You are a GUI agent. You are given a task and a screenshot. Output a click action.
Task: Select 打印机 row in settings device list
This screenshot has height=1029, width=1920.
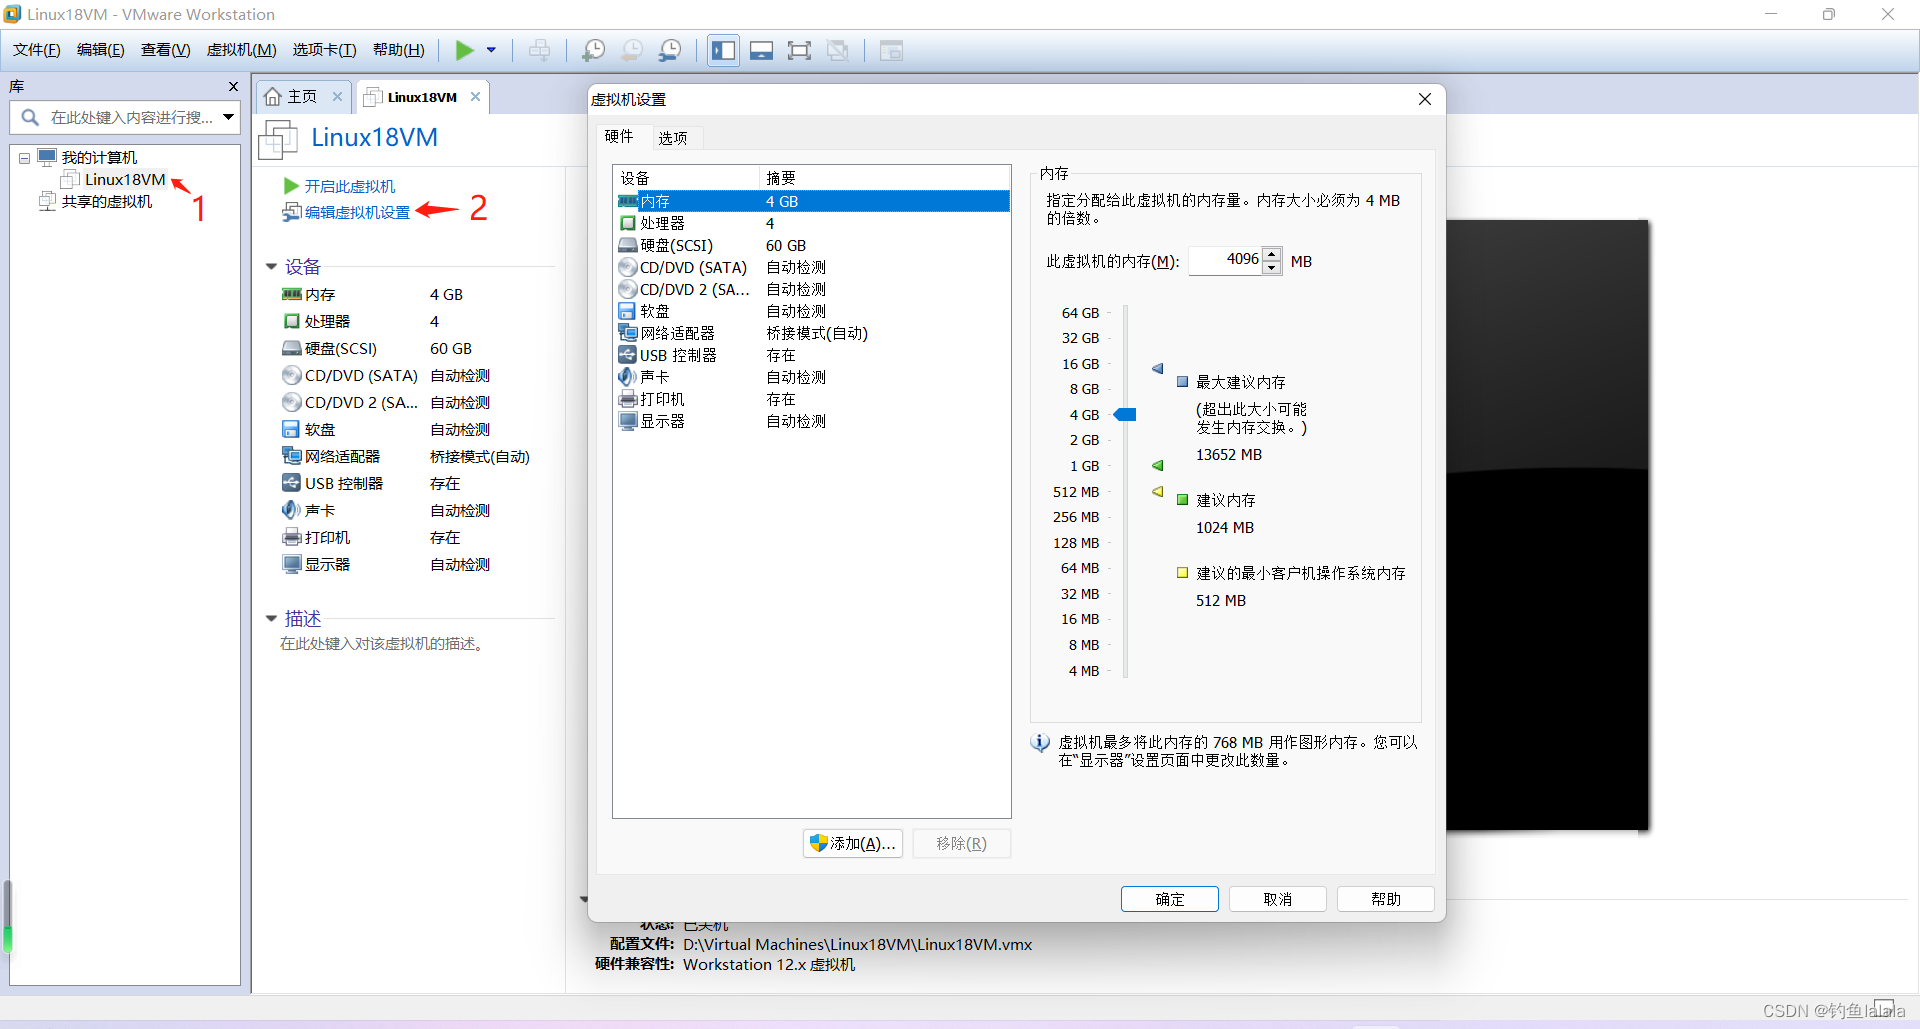[812, 399]
